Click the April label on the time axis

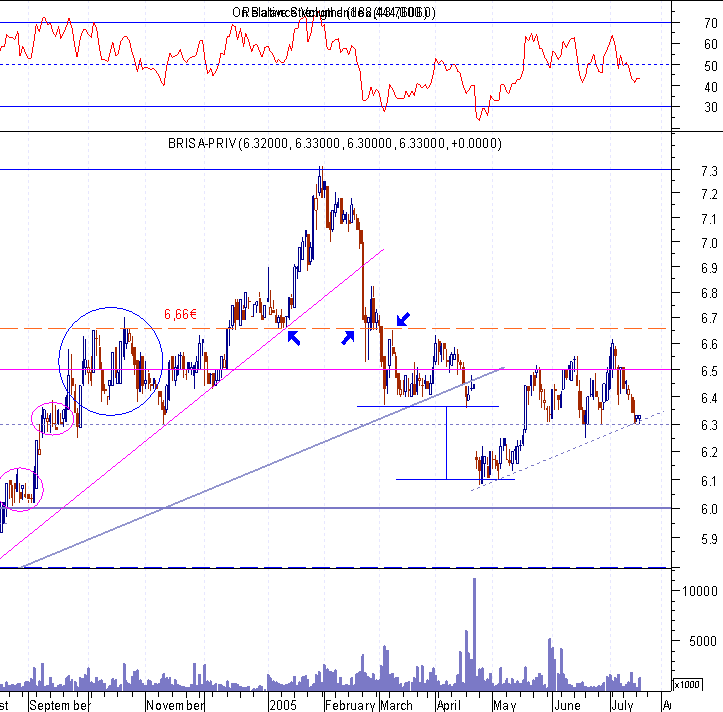coord(449,705)
